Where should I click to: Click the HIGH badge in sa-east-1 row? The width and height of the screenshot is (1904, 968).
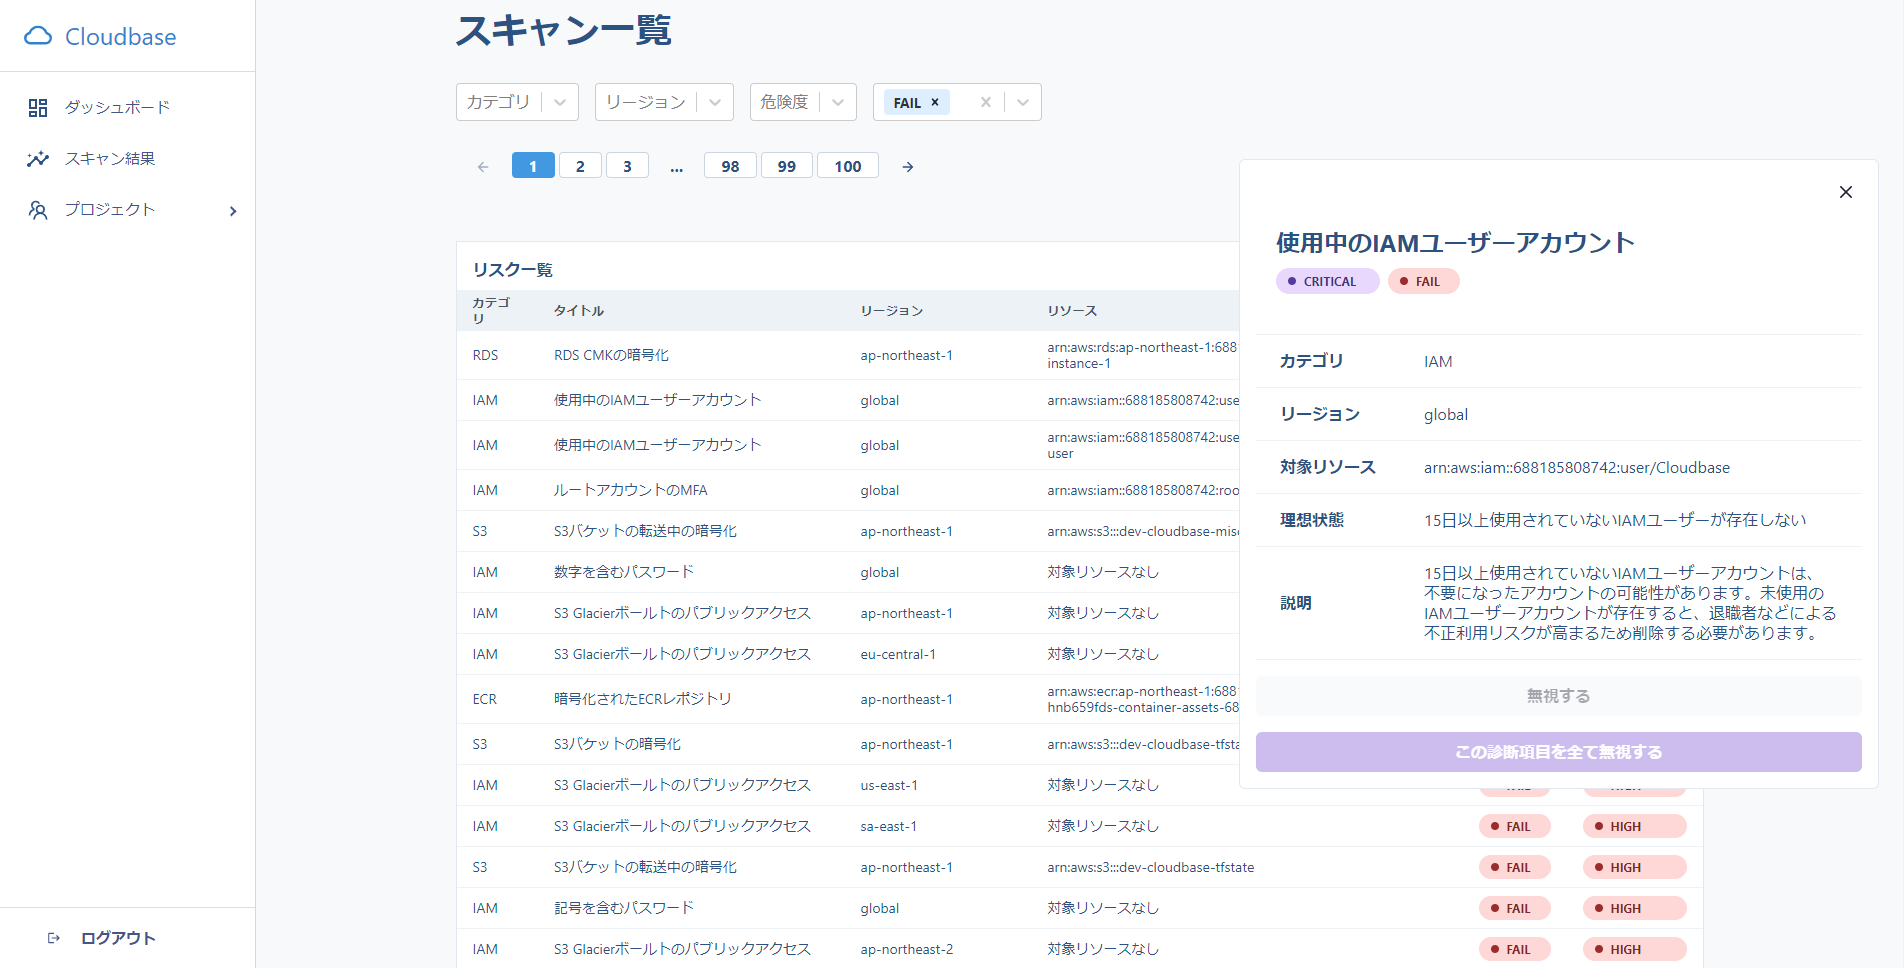tap(1635, 826)
